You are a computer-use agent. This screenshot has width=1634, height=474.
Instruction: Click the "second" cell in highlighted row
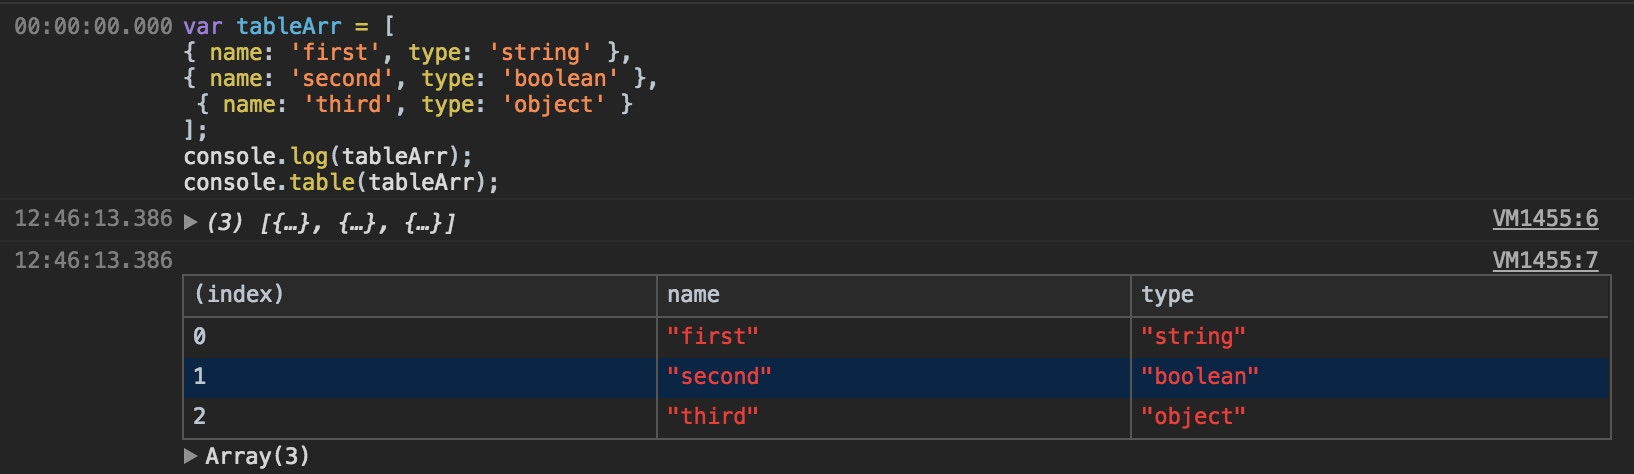719,377
